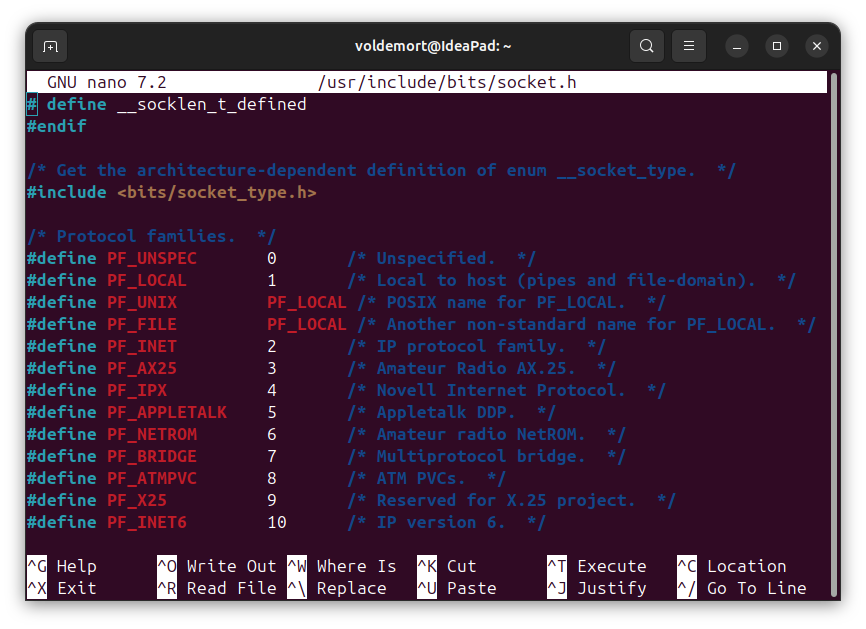Click the ^K Cut shortcut
Image resolution: width=866 pixels, height=629 pixels.
[x=447, y=567]
